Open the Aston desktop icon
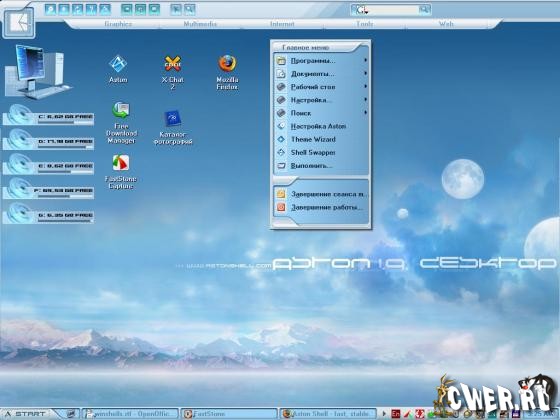Image resolution: width=560 pixels, height=420 pixels. (x=118, y=69)
